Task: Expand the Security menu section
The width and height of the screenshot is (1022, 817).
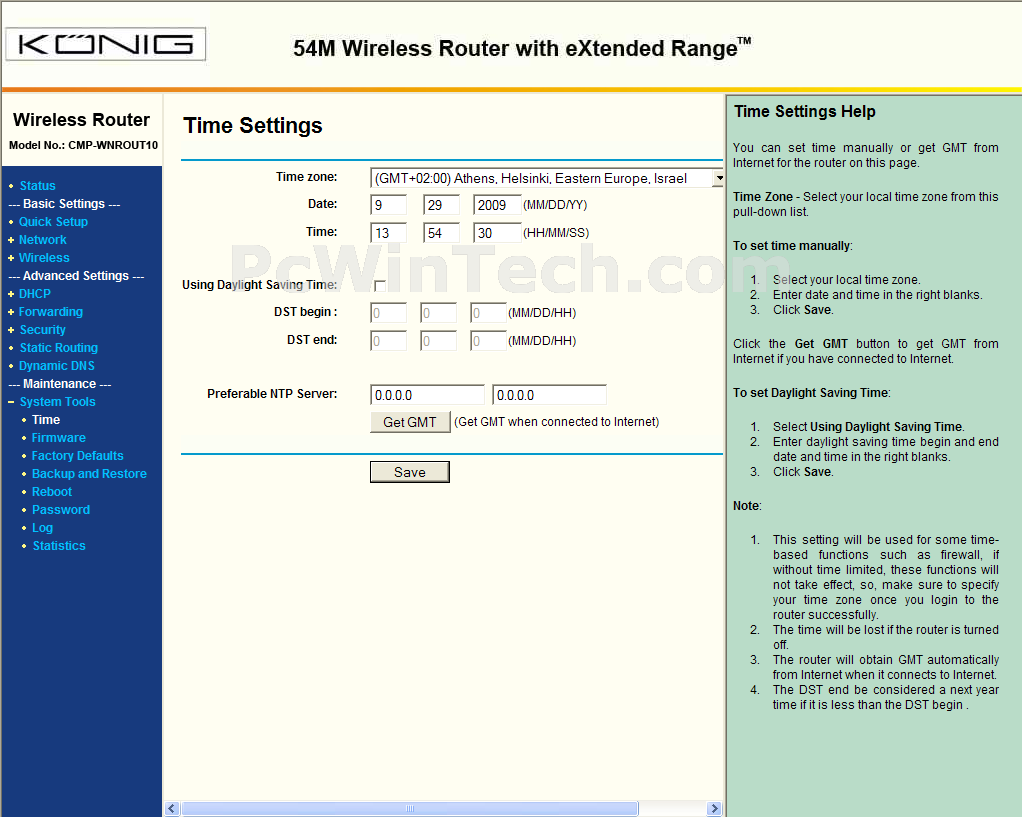Action: tap(11, 330)
